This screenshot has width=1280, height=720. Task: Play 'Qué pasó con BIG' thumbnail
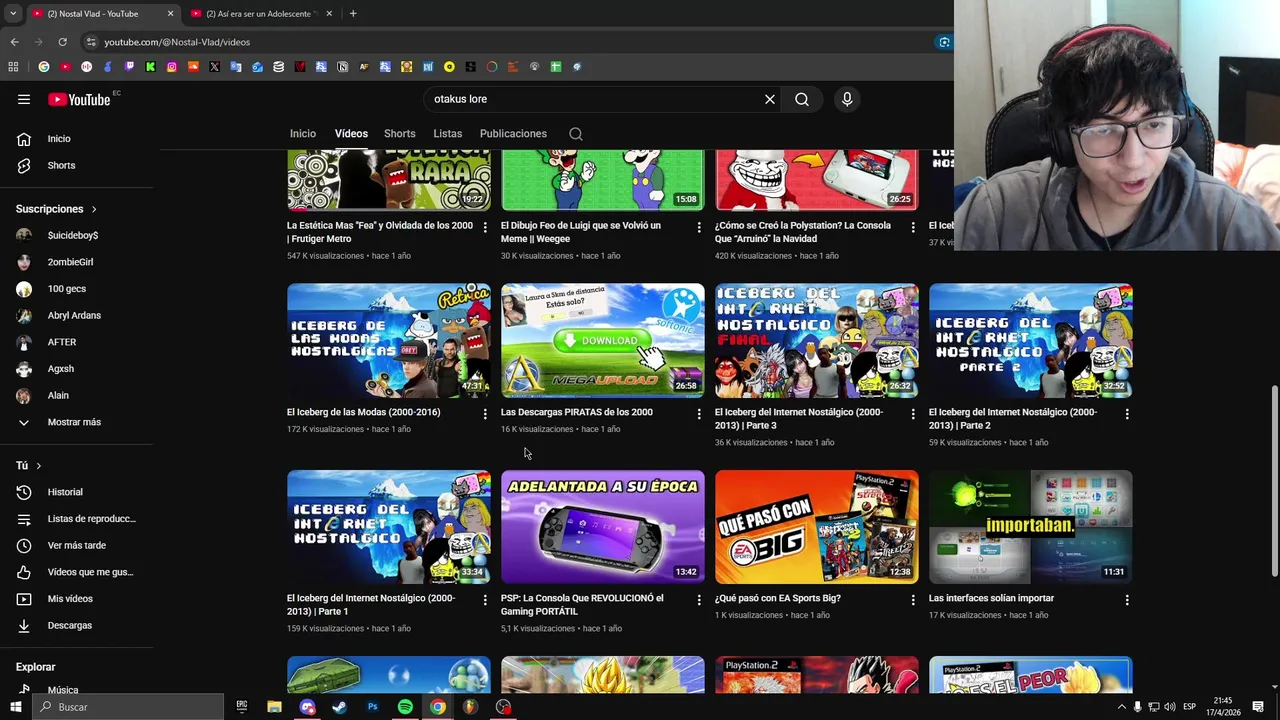click(817, 527)
